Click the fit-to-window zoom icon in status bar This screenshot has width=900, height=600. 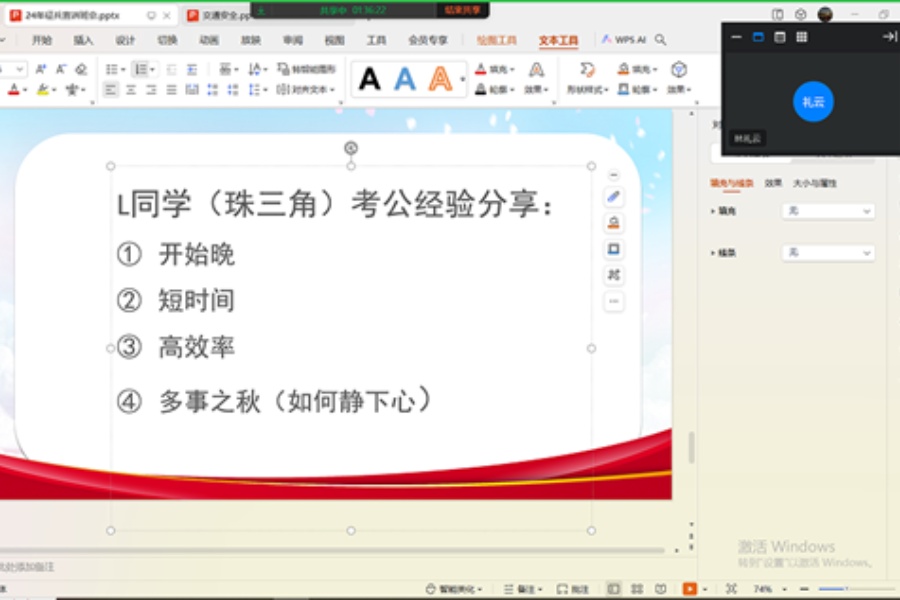tap(732, 588)
